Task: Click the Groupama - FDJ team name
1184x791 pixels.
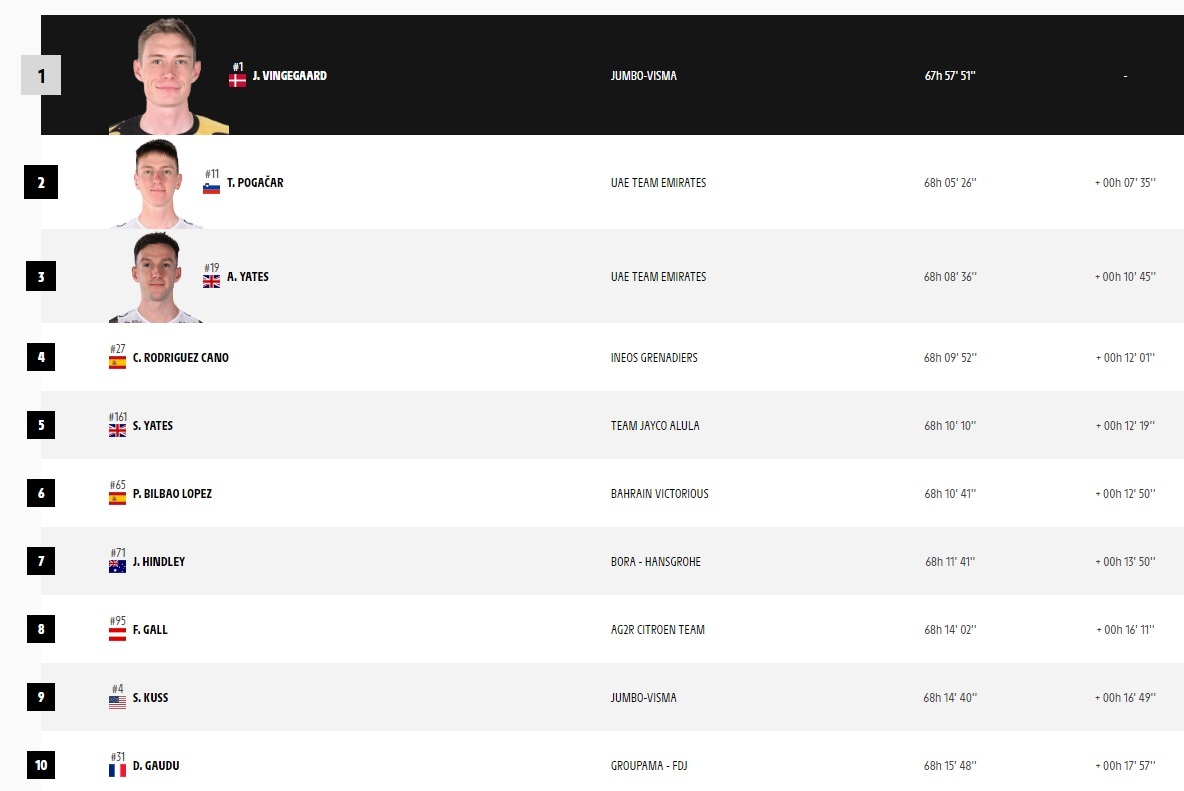Action: [649, 766]
